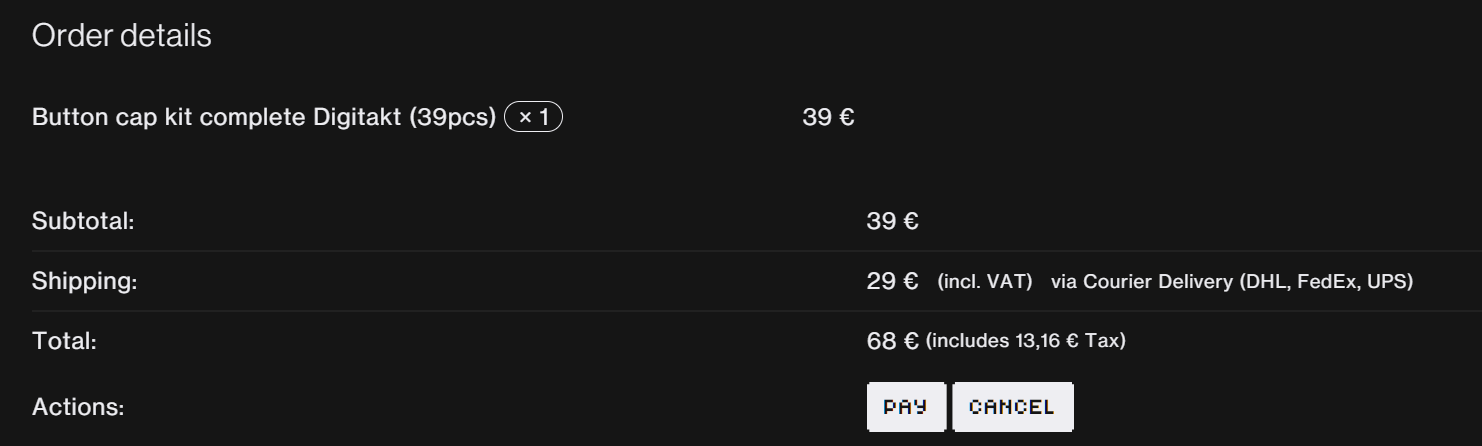Click the 39 € price beside the product name
This screenshot has height=446, width=1482.
(x=828, y=117)
